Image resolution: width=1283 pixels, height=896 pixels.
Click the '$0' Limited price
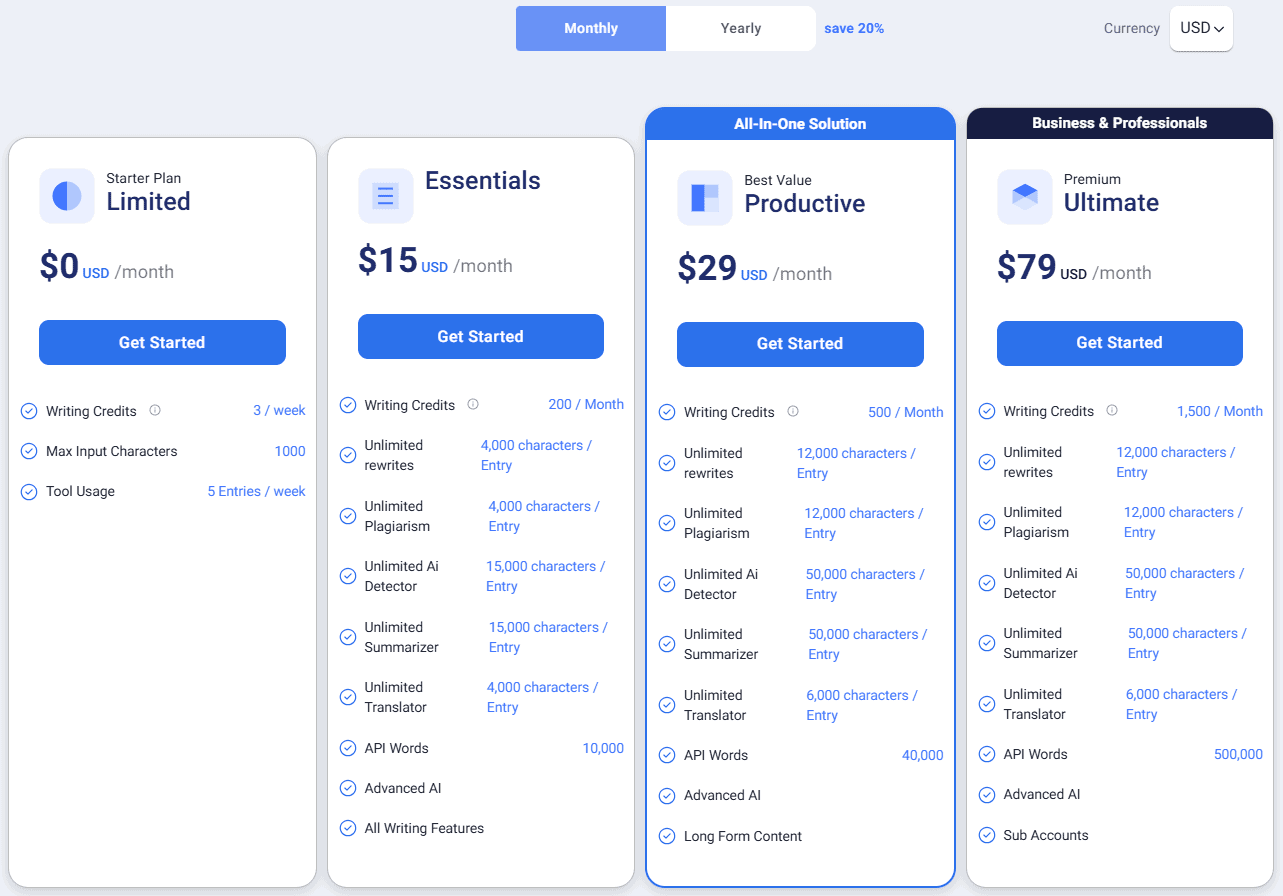click(59, 266)
